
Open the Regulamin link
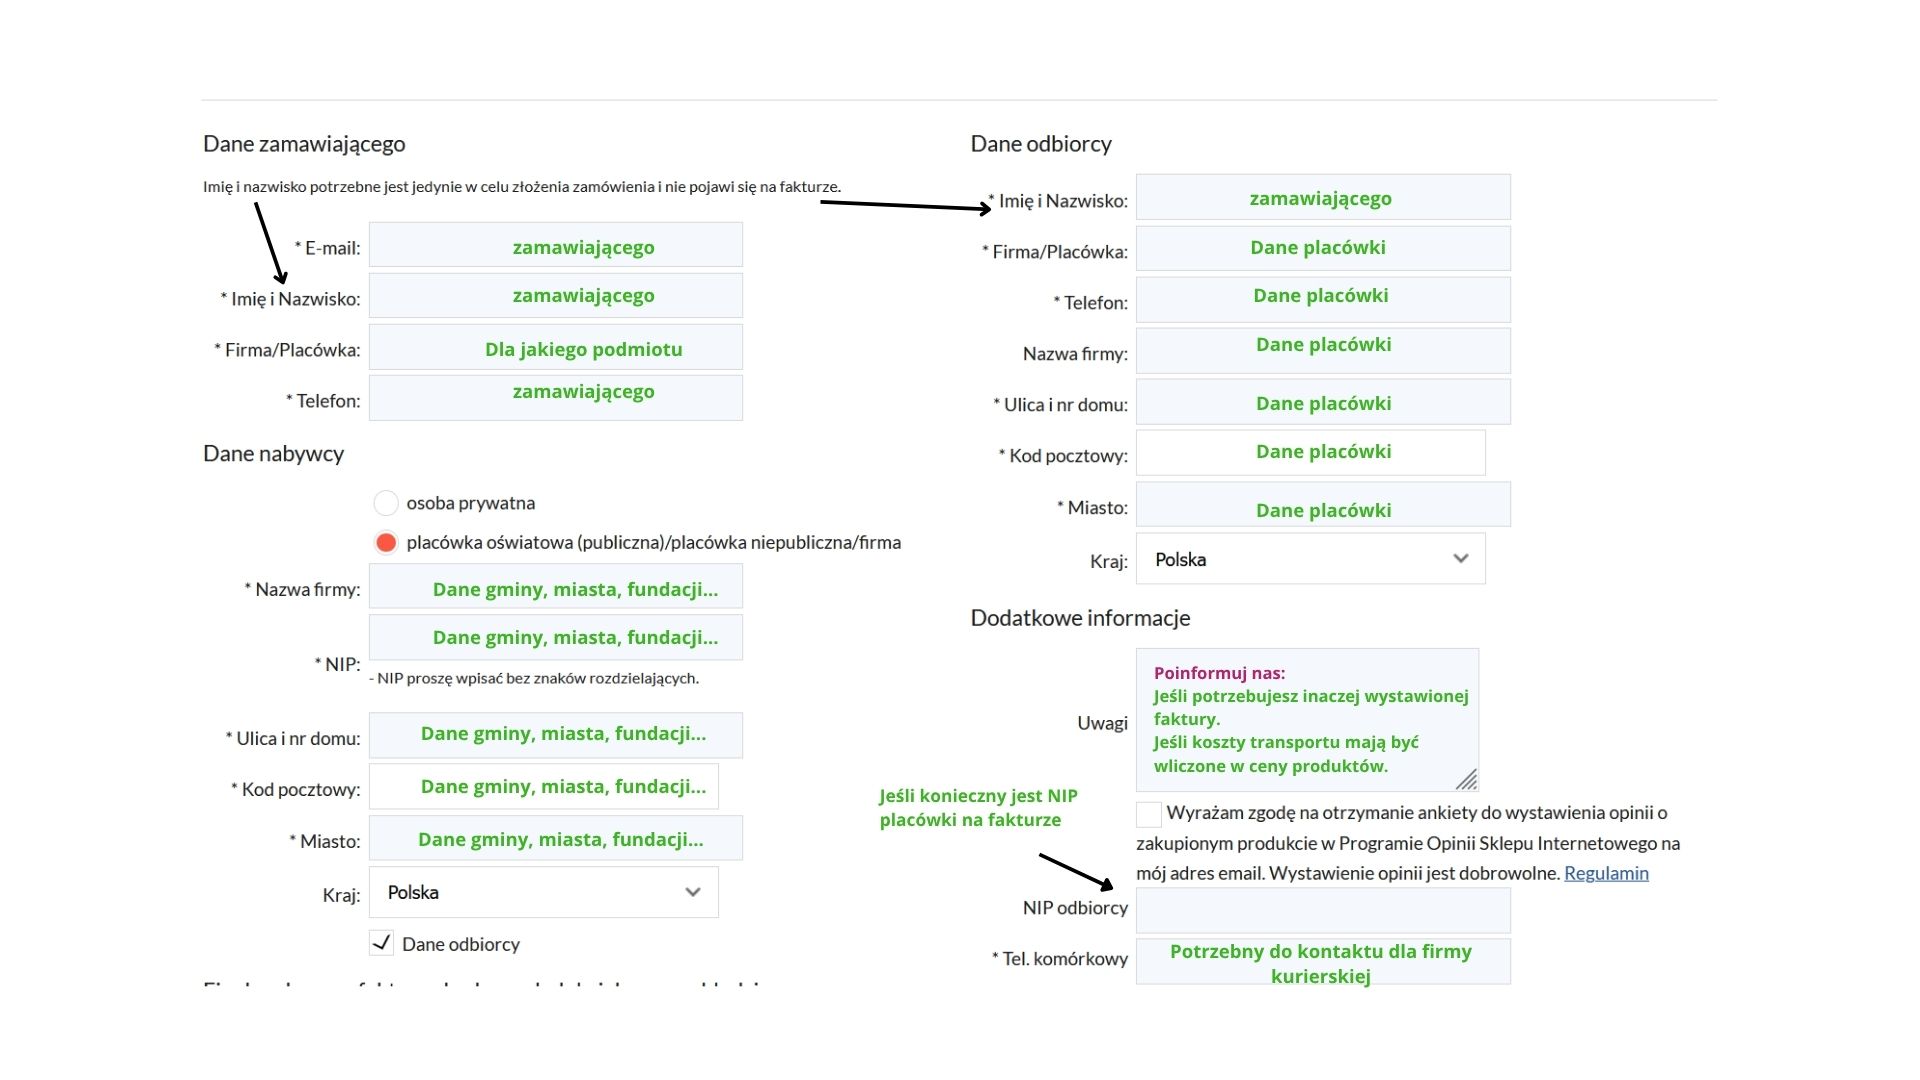click(x=1606, y=873)
